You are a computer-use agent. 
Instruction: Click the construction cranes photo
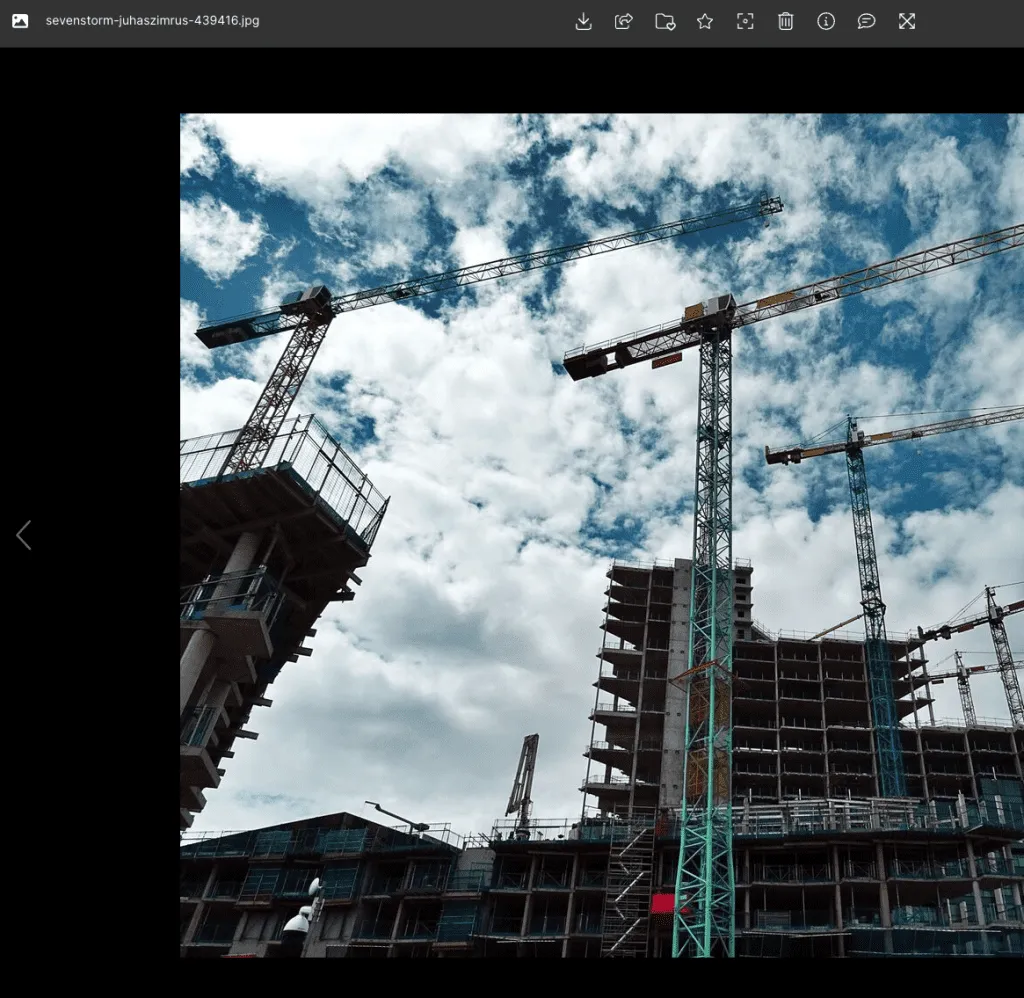tap(602, 536)
